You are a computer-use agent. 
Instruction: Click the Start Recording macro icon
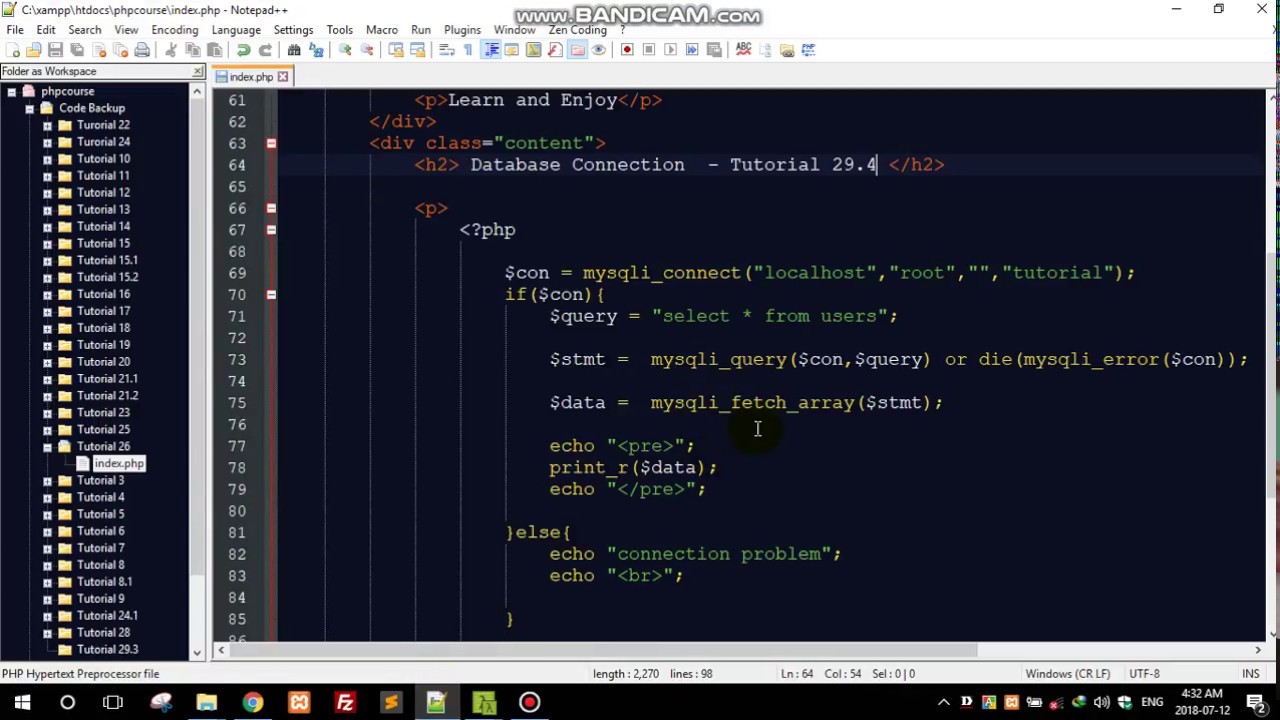627,50
